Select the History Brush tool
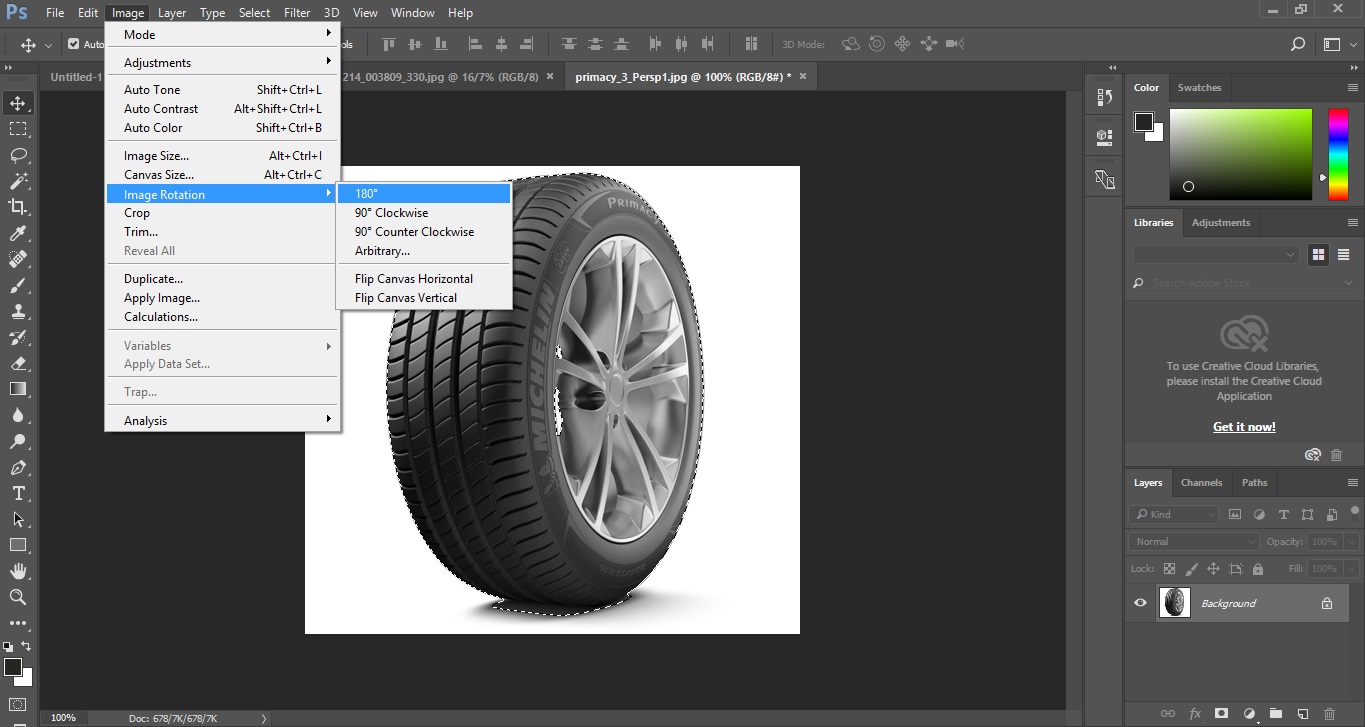 click(x=18, y=337)
